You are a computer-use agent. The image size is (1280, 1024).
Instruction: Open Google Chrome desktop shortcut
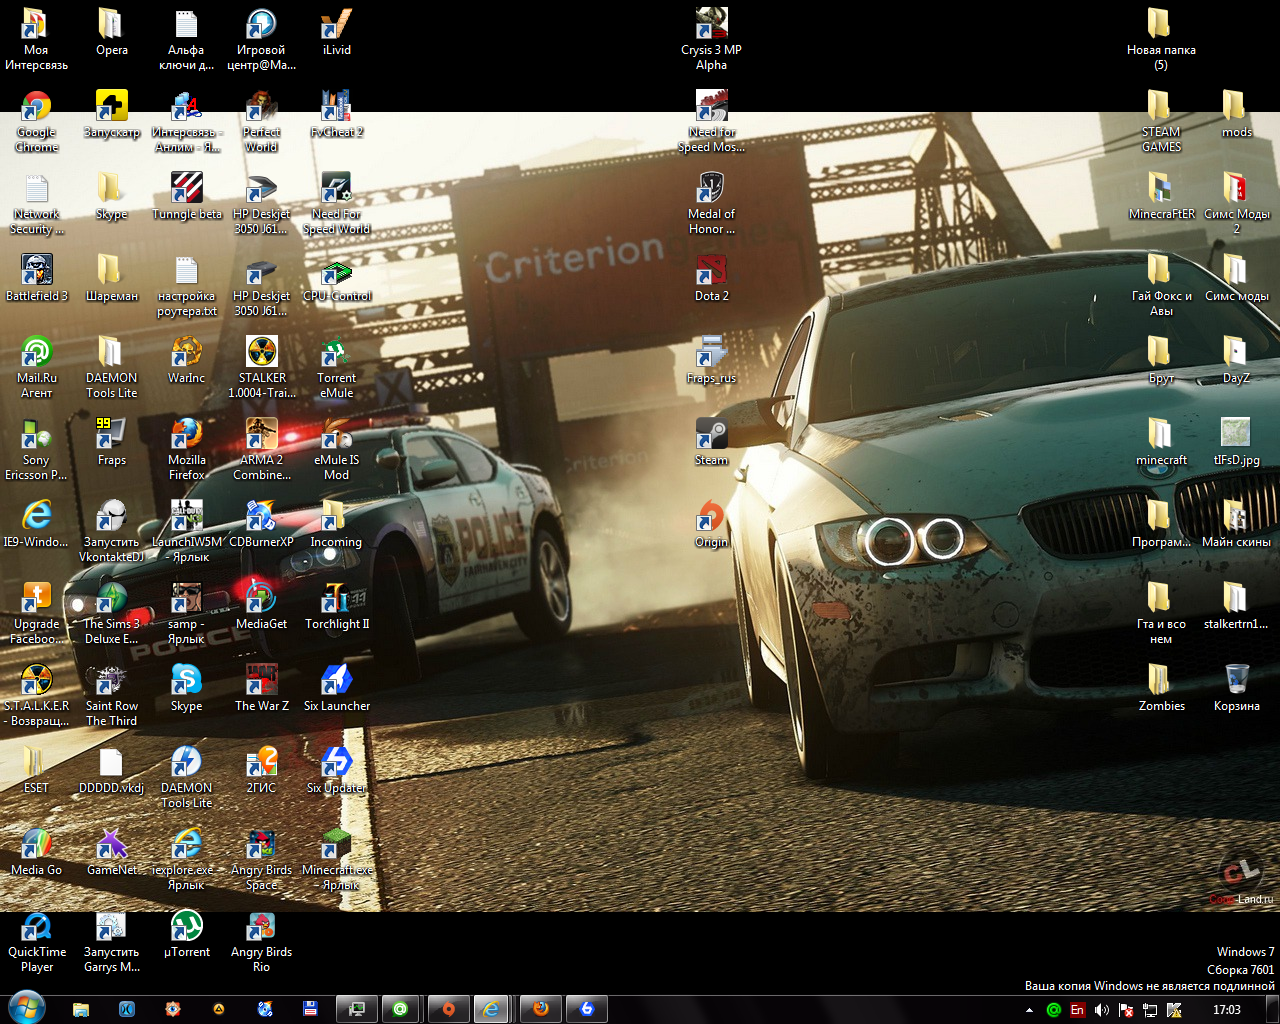click(37, 106)
